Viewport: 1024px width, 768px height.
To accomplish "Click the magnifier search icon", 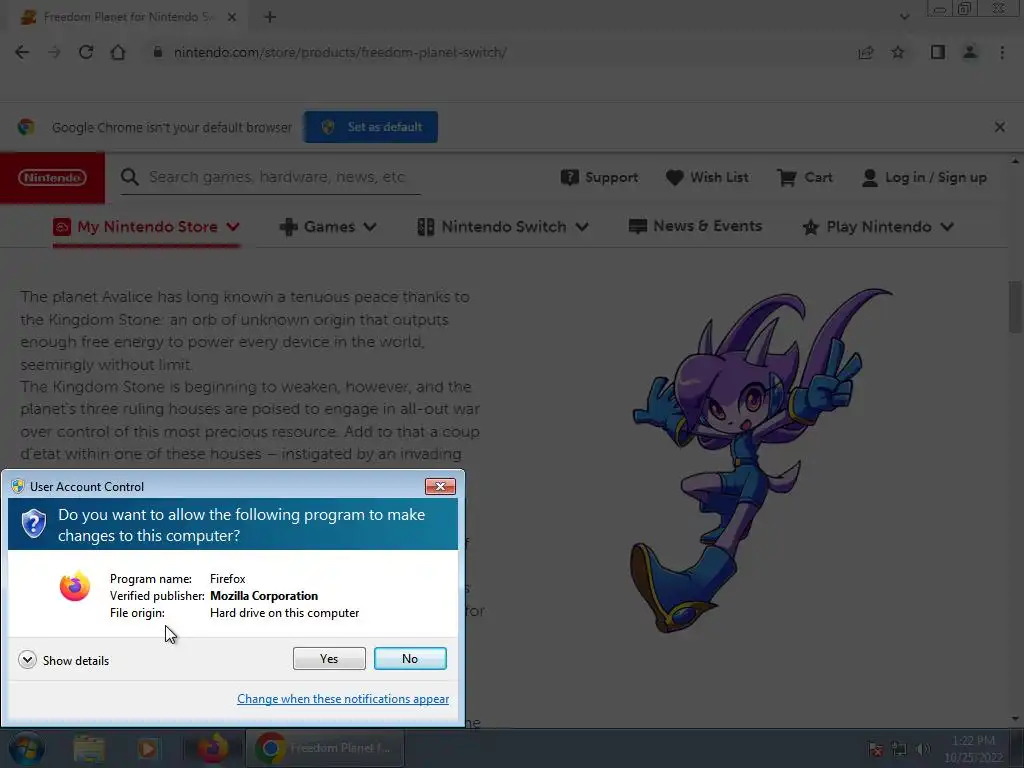I will tap(130, 177).
